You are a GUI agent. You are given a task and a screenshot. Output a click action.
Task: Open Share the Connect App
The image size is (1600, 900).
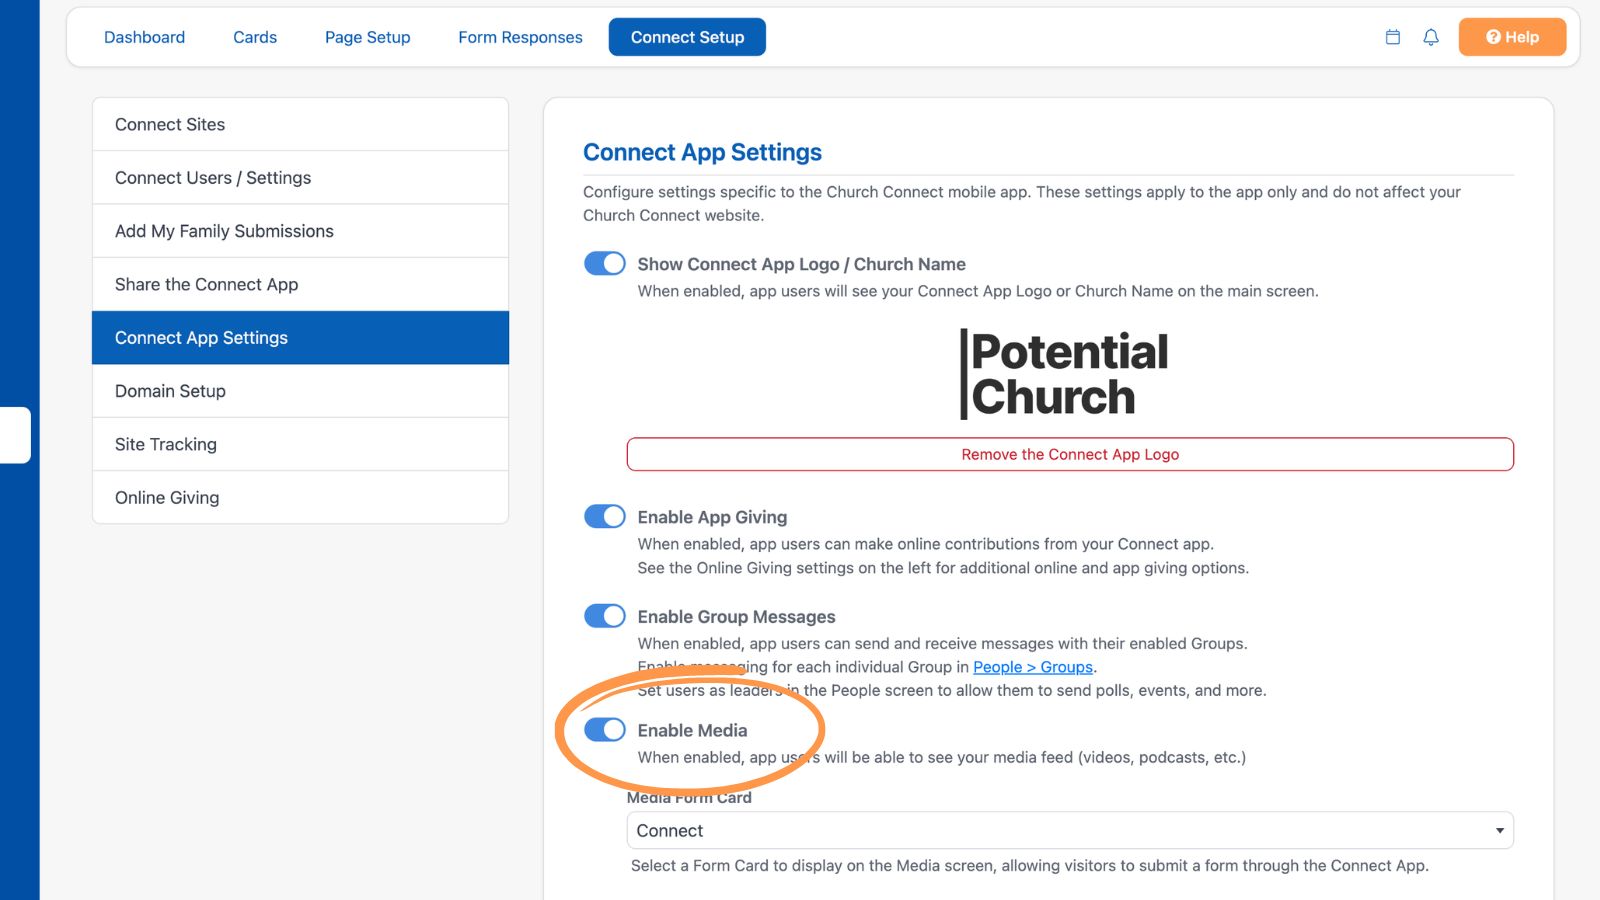[x=300, y=284]
